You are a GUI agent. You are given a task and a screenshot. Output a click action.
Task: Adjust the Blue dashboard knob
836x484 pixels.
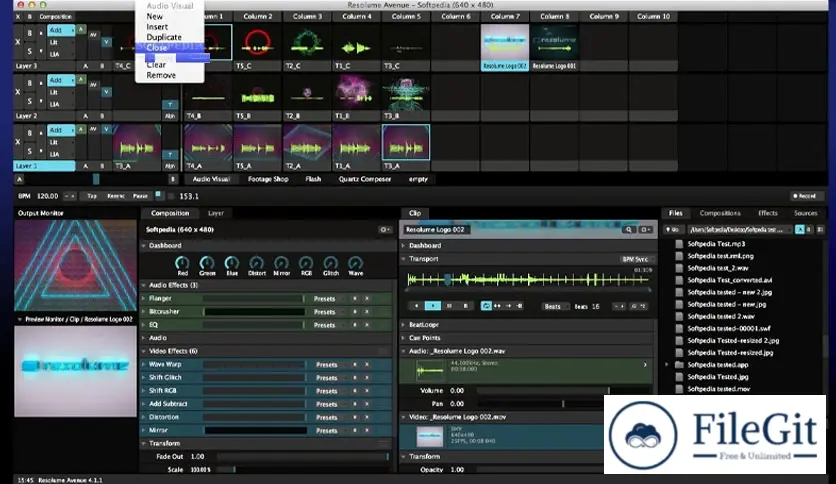[232, 262]
